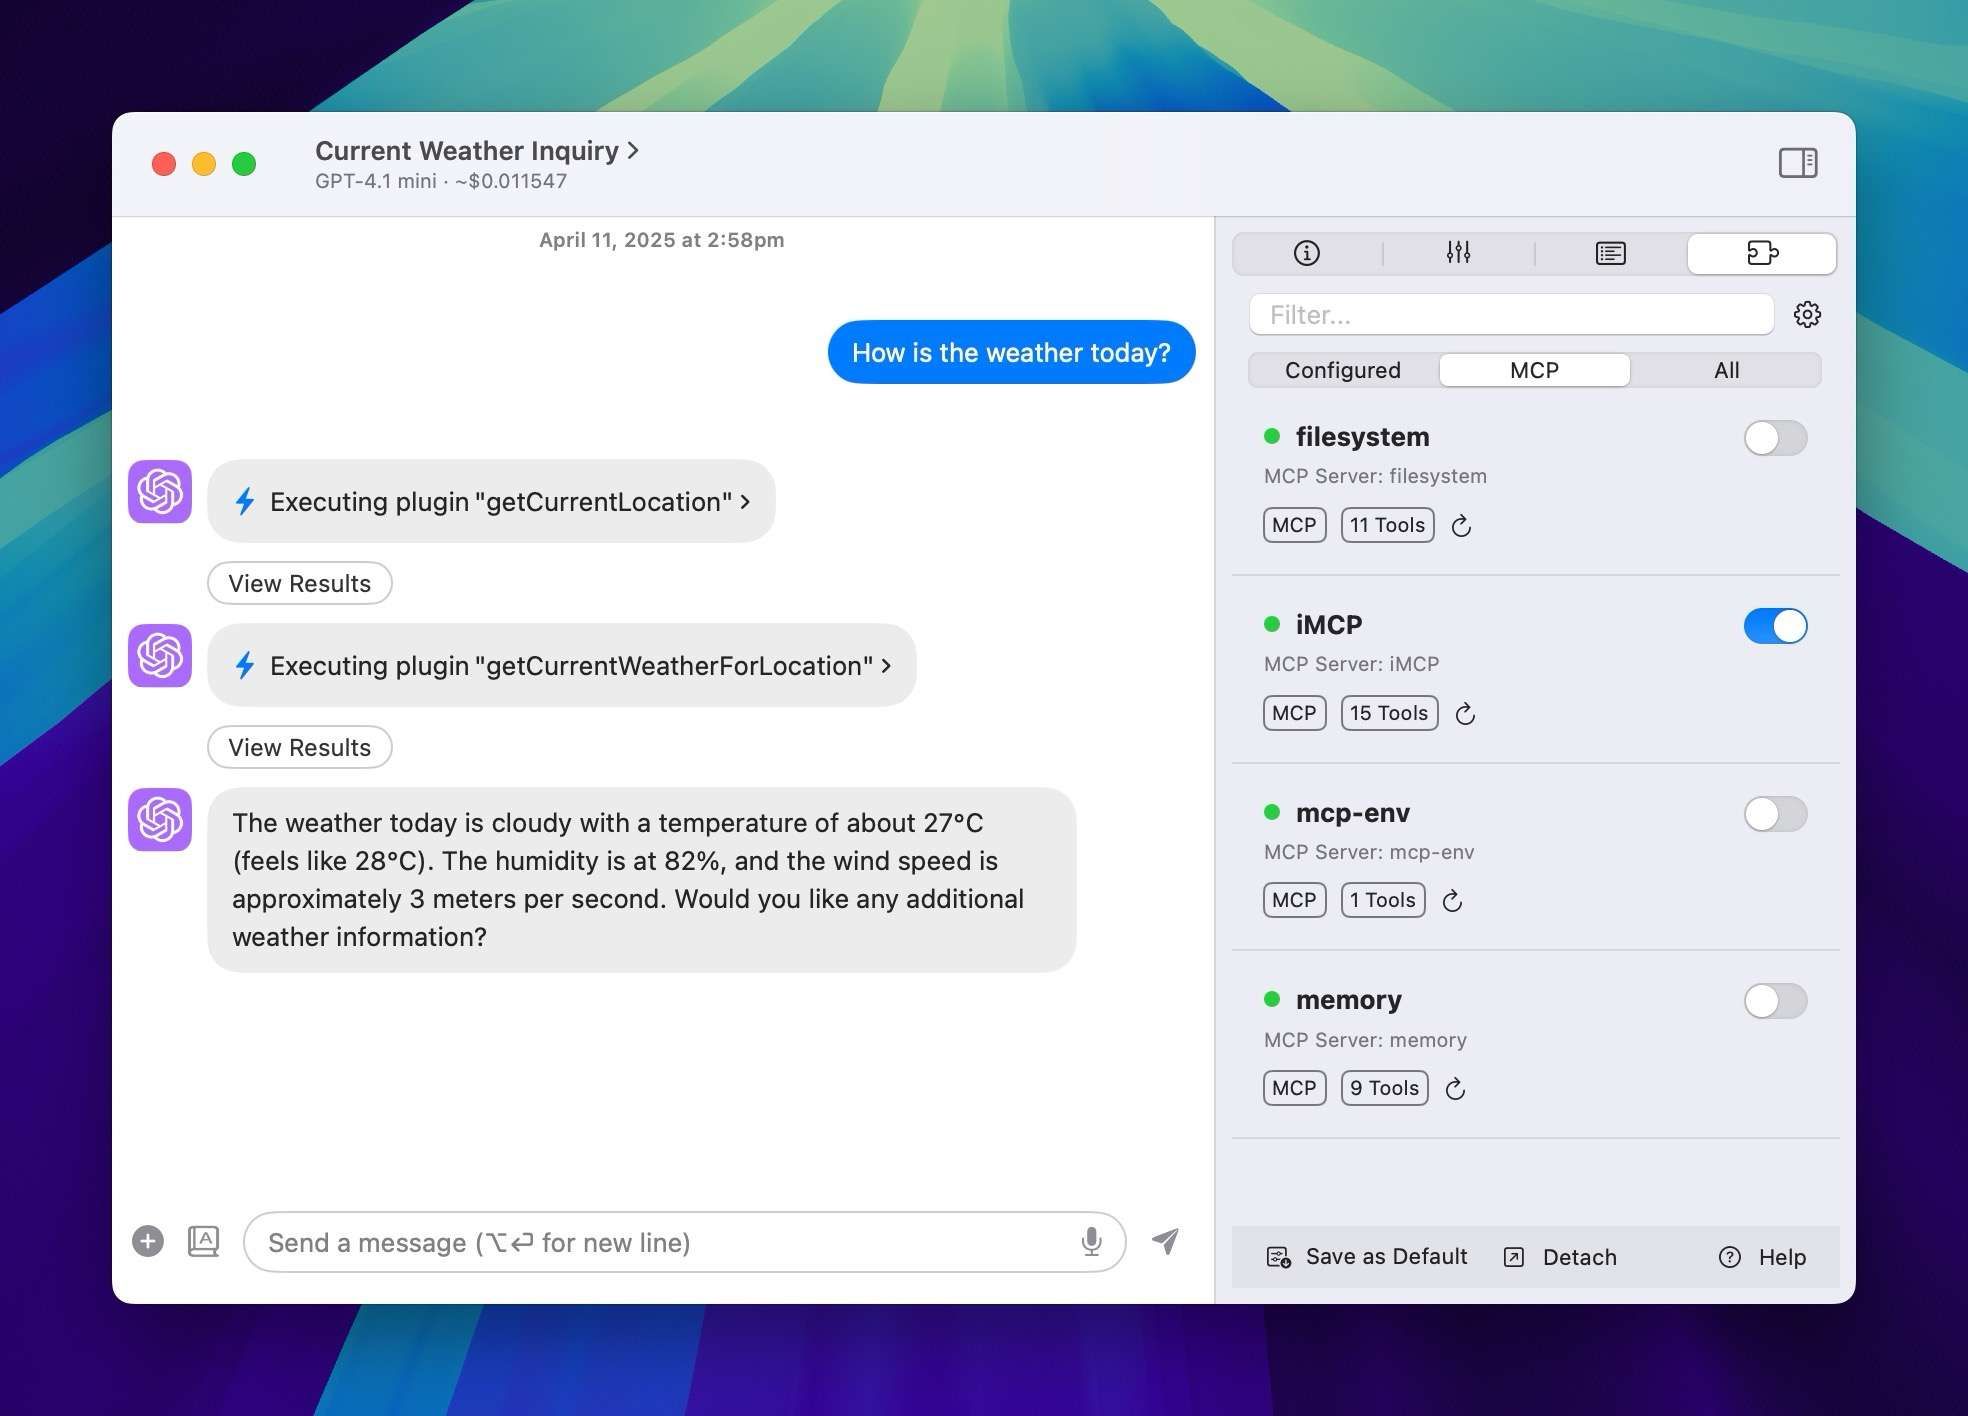Open the info panel tab
Screen dimensions: 1968x1416
(x=1307, y=253)
